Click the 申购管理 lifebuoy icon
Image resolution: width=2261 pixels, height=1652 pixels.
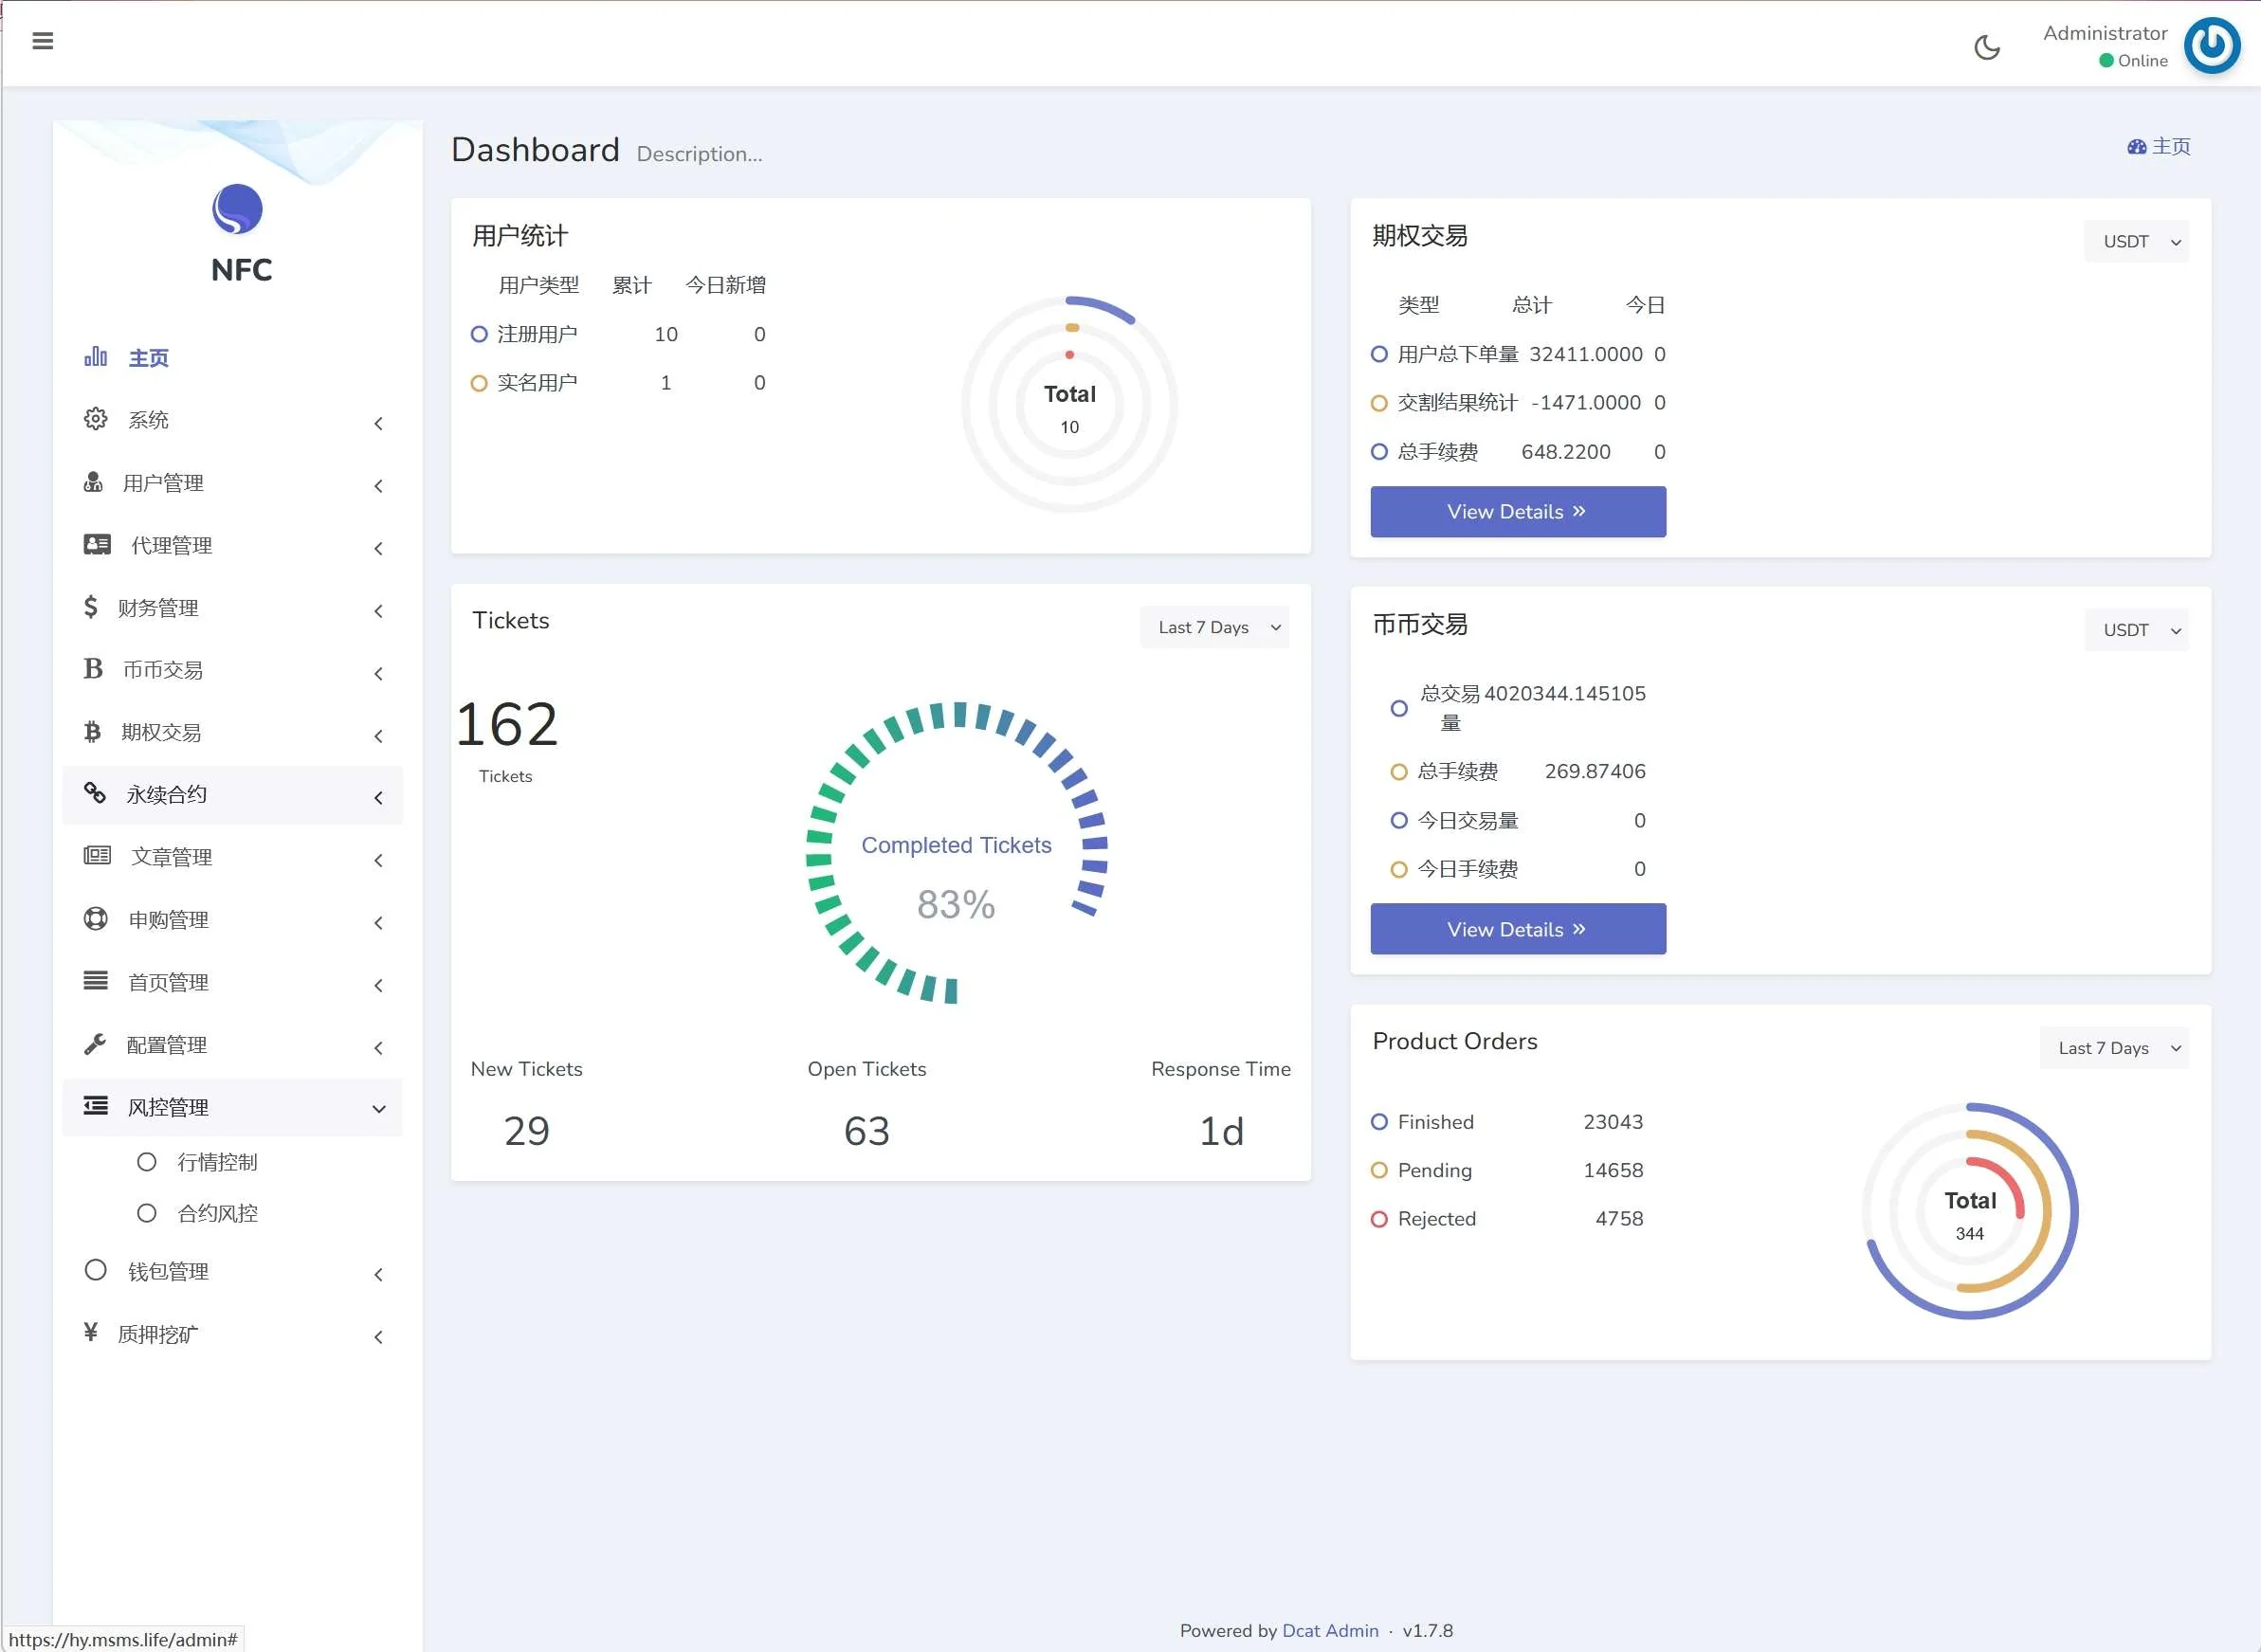click(95, 918)
